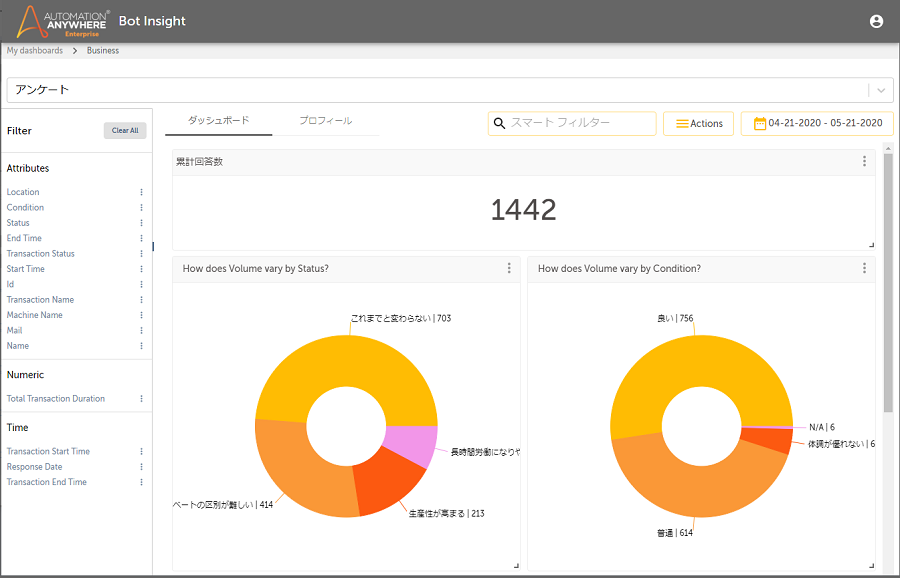
Task: Toggle the Response Date options menu
Action: pyautogui.click(x=141, y=466)
